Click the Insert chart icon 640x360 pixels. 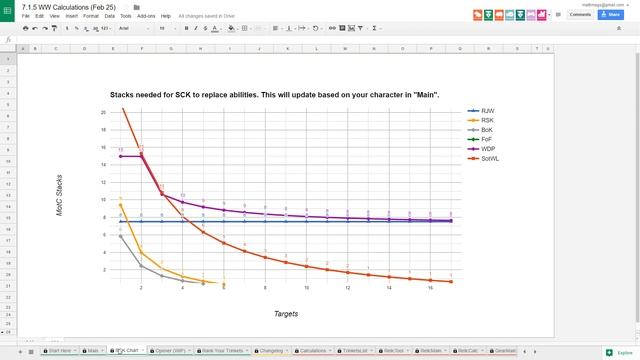[x=351, y=28]
